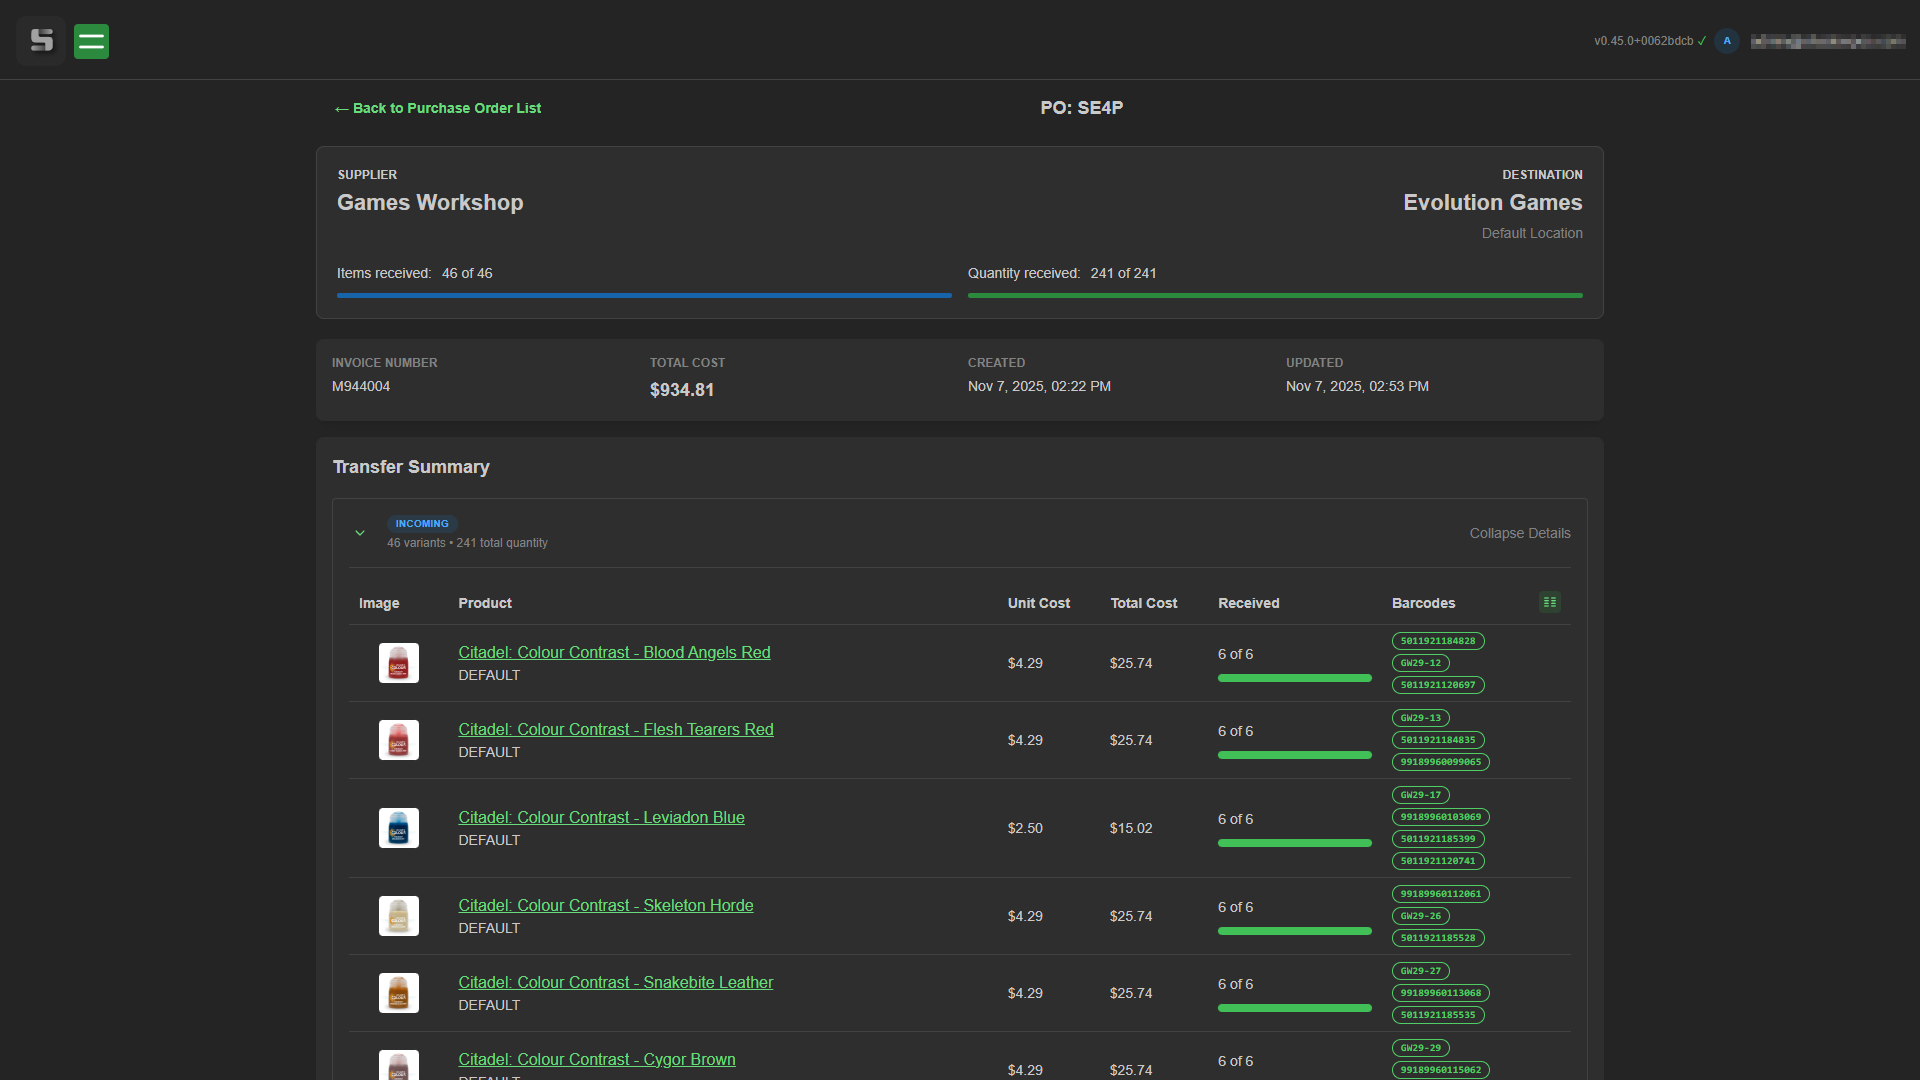Click the Leviadon Blue paint image
Viewport: 1920px width, 1080px height.
coord(398,828)
